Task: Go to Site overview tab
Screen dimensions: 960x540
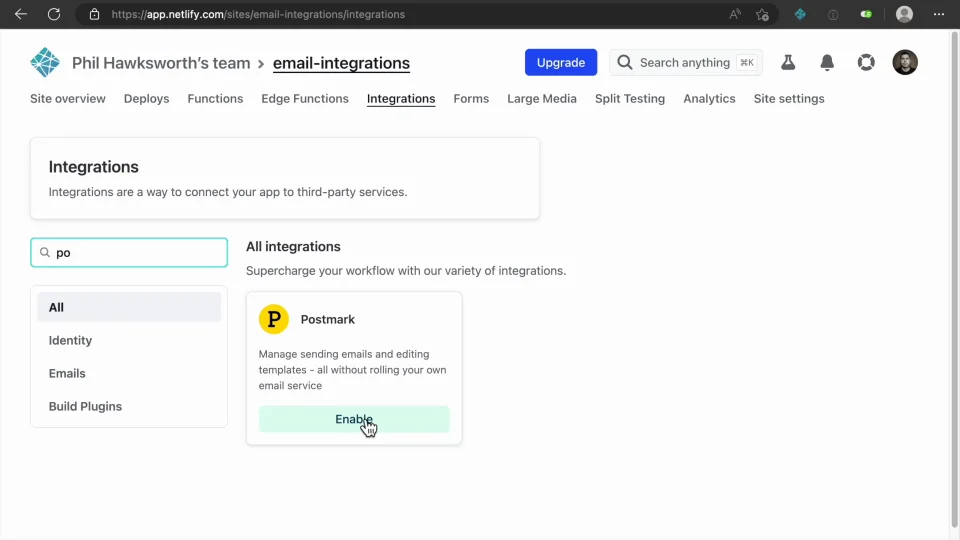Action: coord(68,99)
